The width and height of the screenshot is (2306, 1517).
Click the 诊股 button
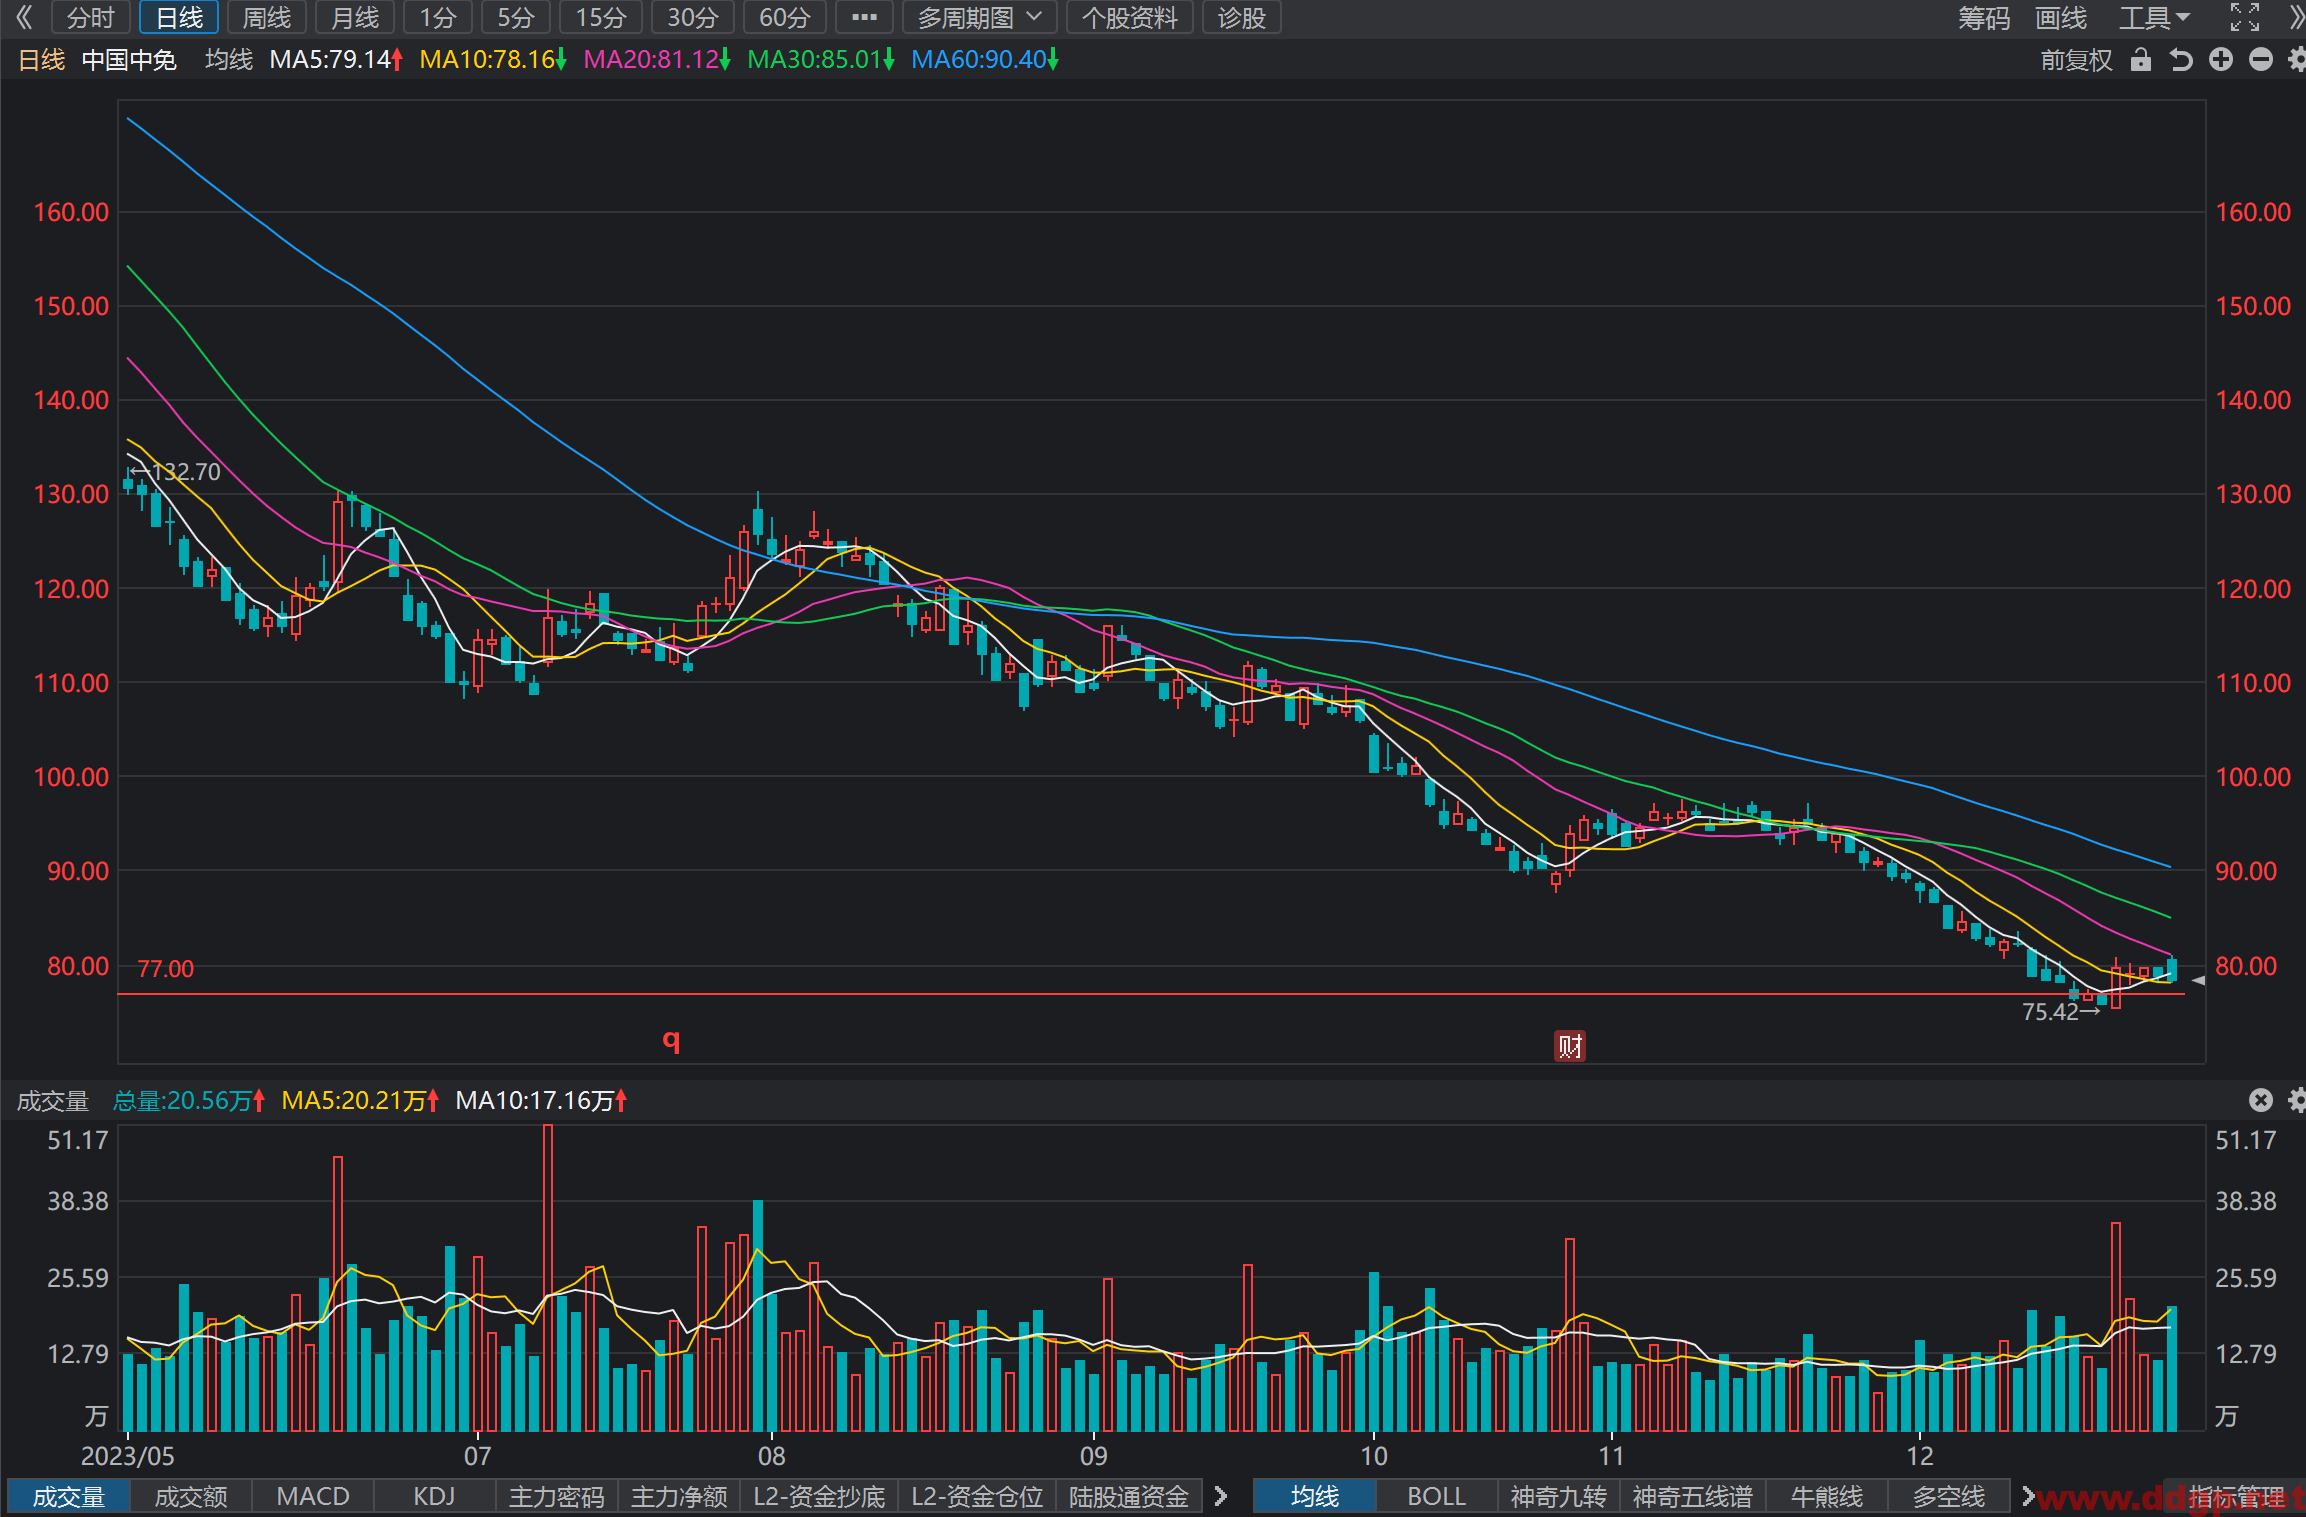(x=1242, y=17)
